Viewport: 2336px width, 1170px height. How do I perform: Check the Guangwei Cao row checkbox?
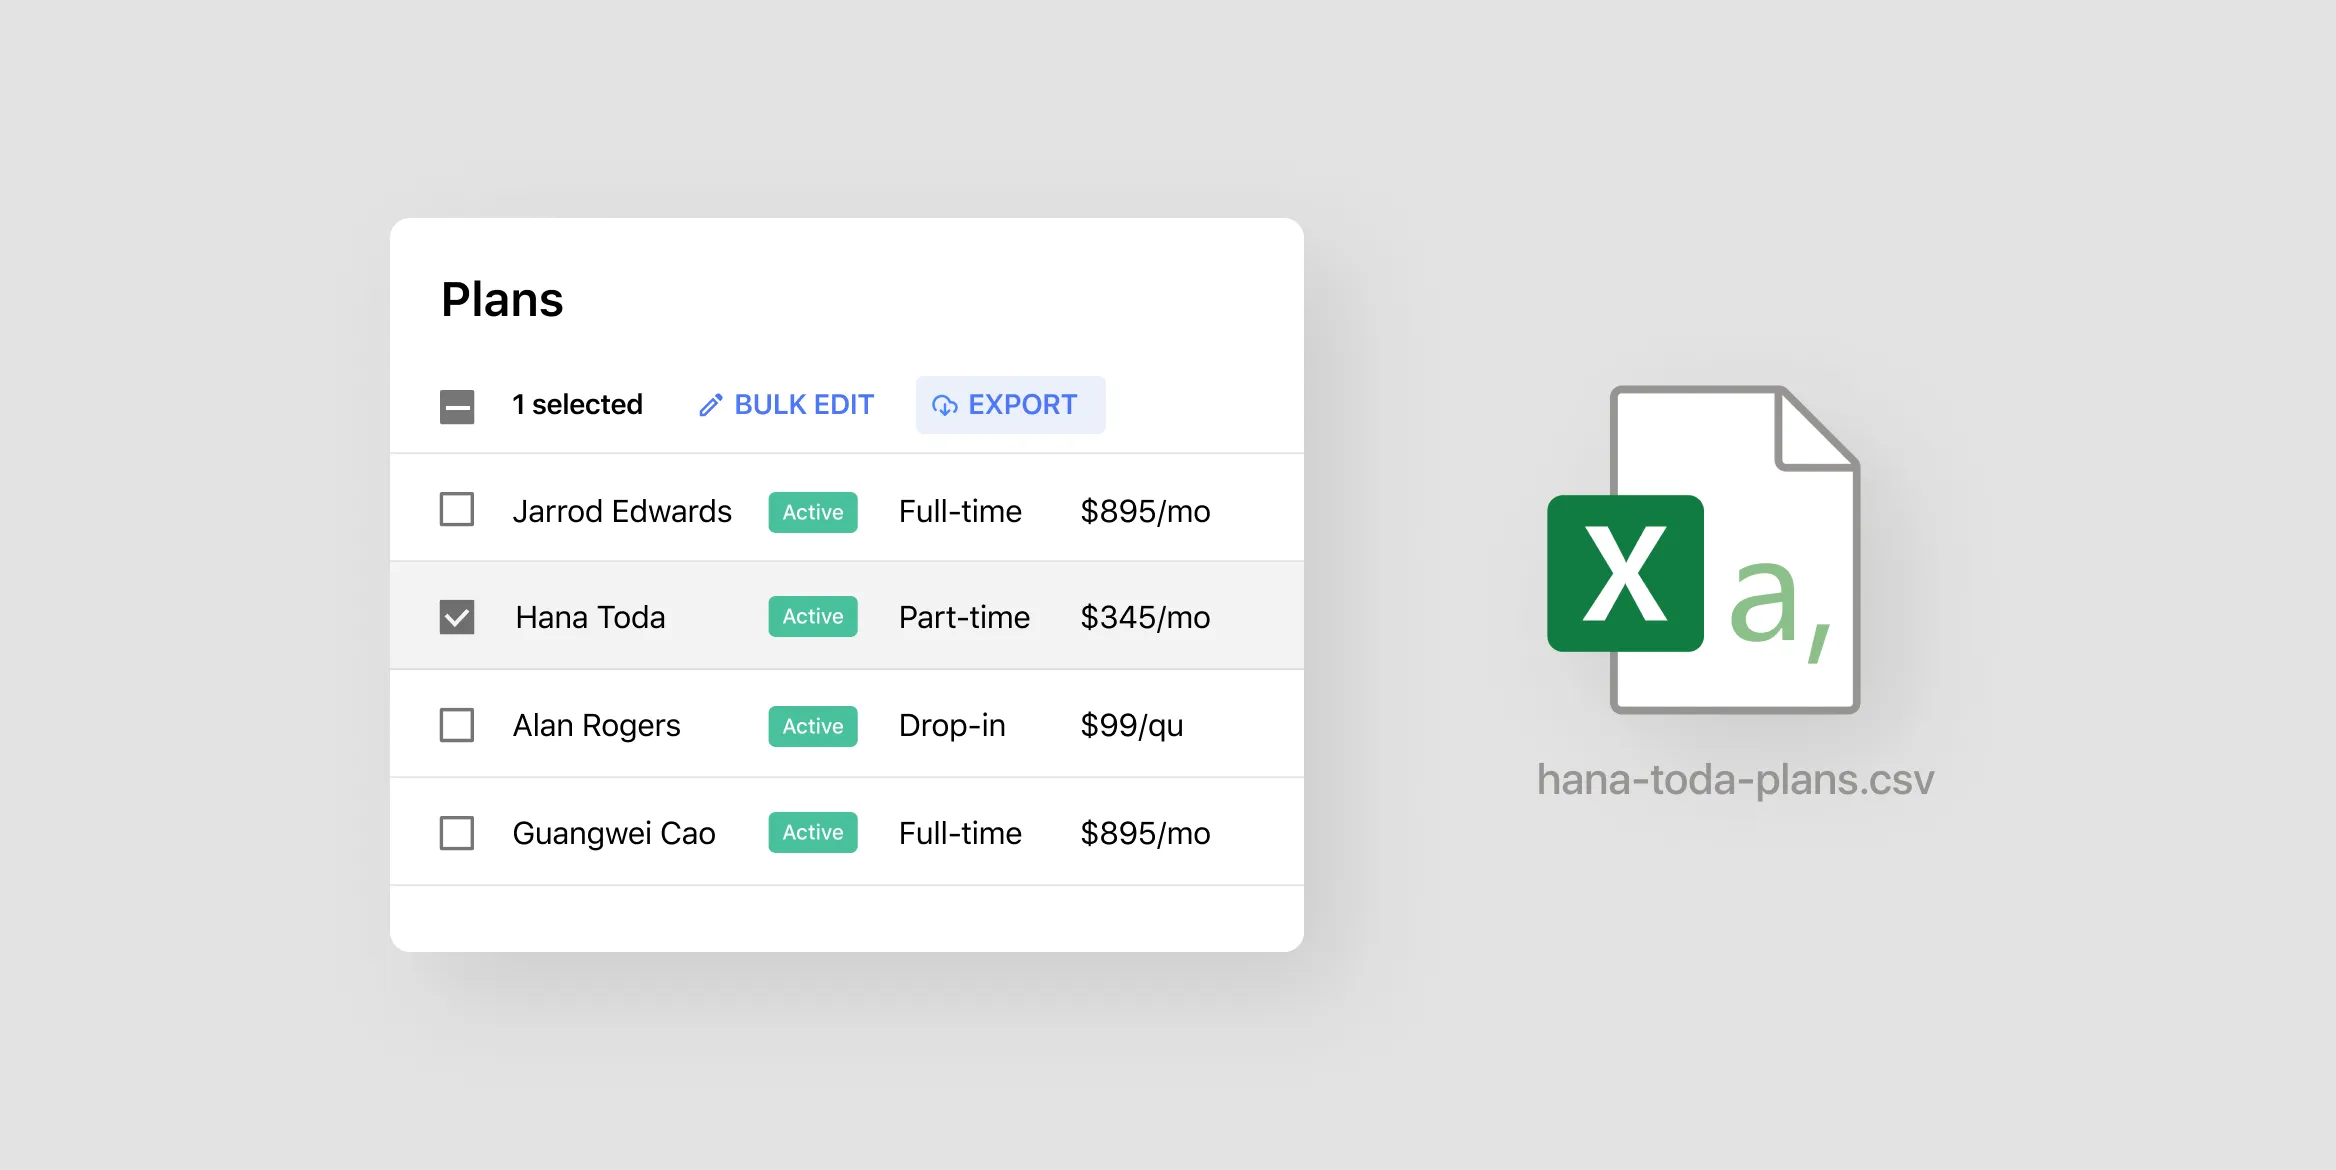(457, 833)
